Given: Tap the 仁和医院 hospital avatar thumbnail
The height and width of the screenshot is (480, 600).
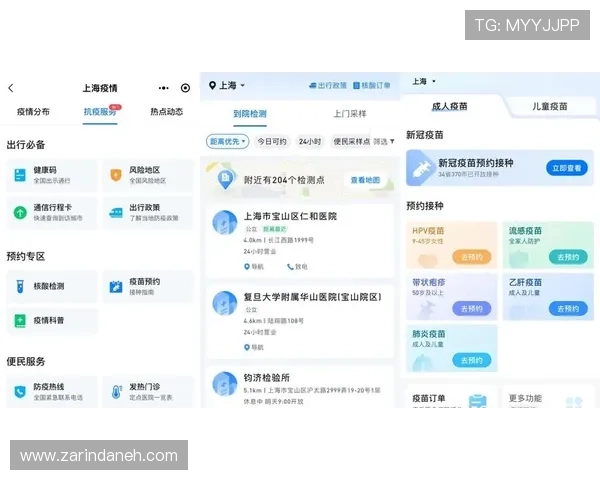Looking at the screenshot, I should tap(225, 222).
